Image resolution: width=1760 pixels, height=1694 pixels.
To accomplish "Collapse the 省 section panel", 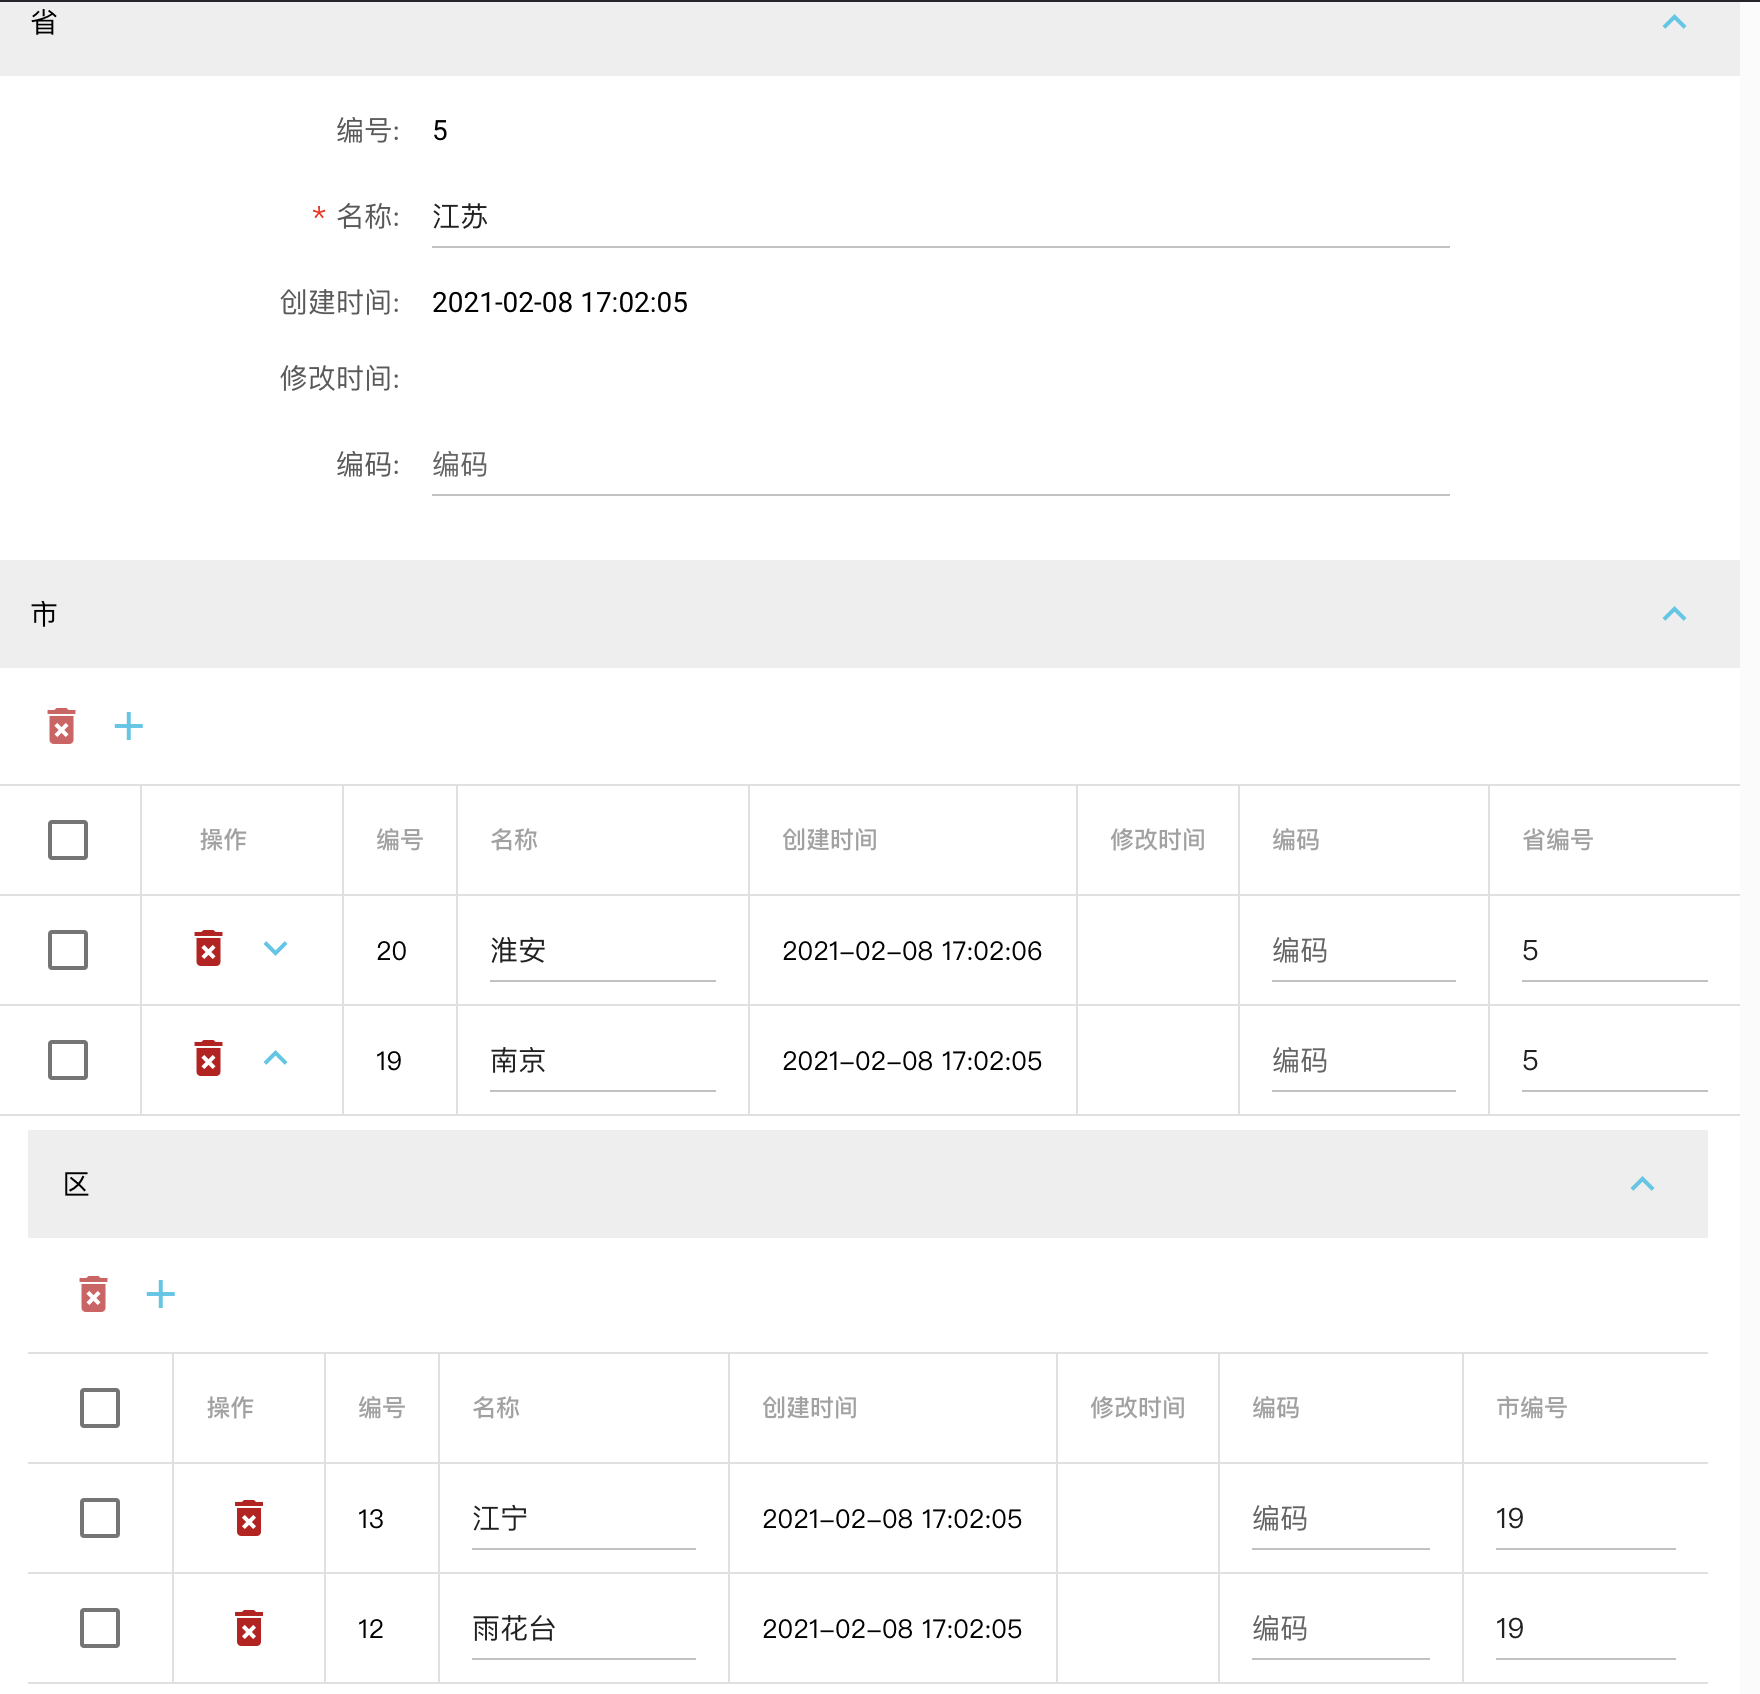I will tap(1674, 22).
